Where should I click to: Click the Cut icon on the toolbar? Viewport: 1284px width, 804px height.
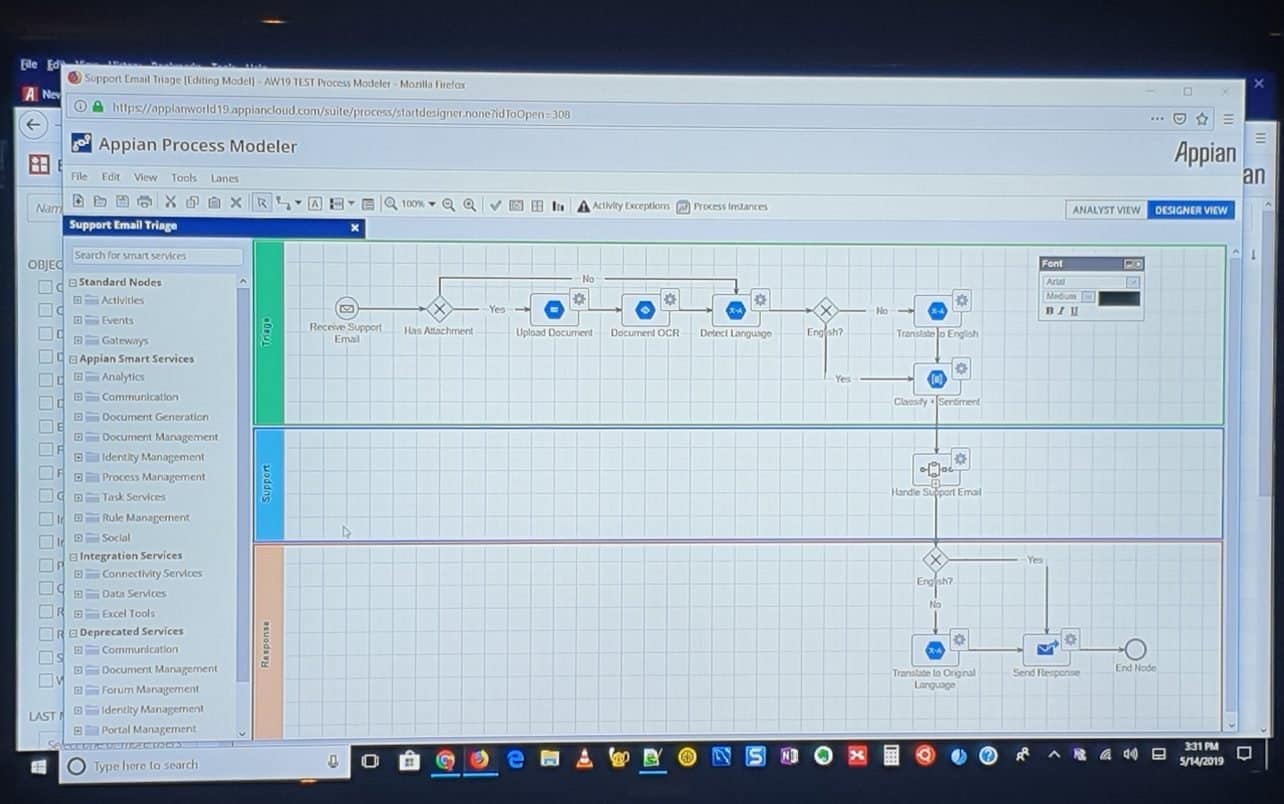point(170,204)
